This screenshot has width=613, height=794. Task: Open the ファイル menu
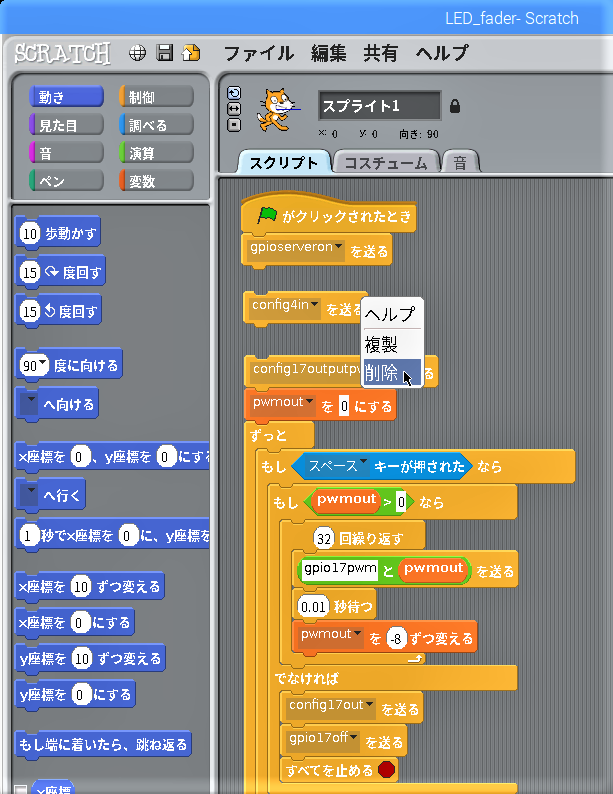(258, 53)
